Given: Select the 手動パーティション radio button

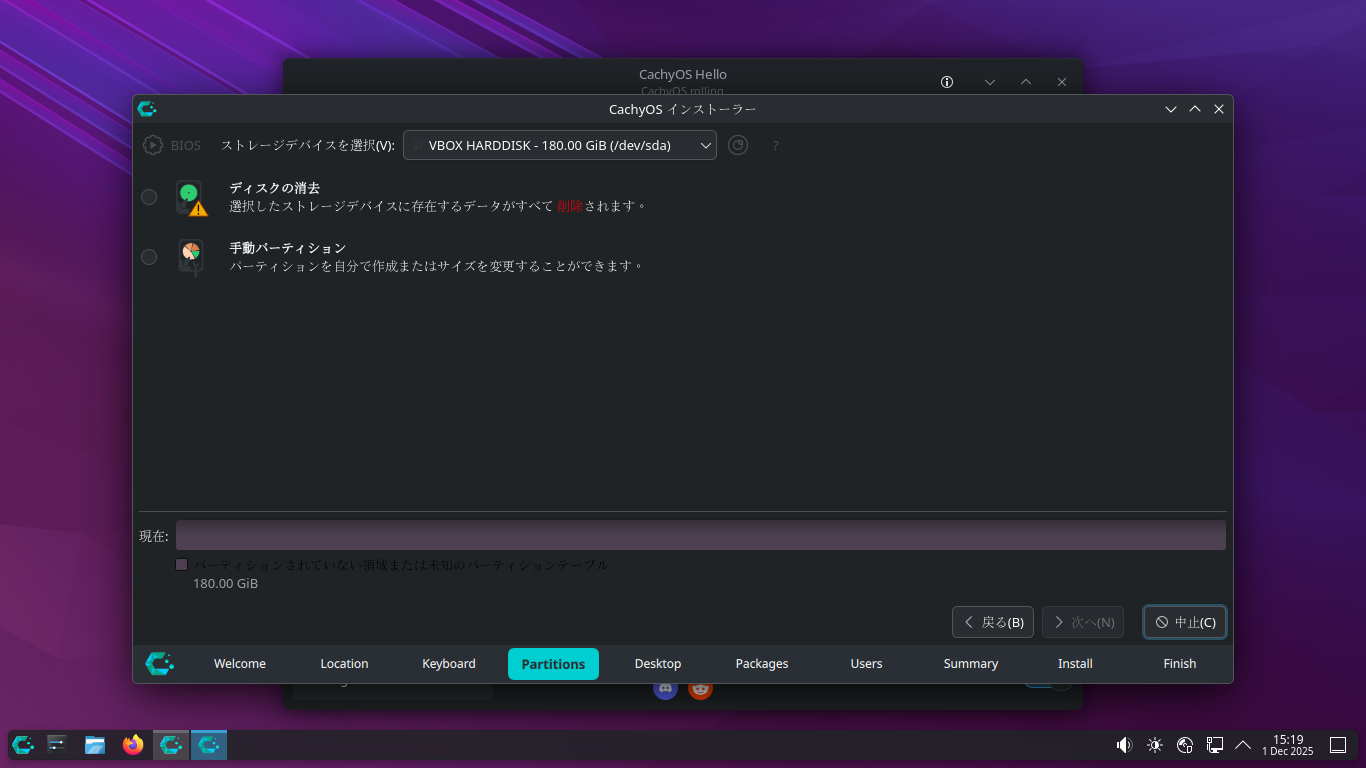Looking at the screenshot, I should tap(149, 257).
